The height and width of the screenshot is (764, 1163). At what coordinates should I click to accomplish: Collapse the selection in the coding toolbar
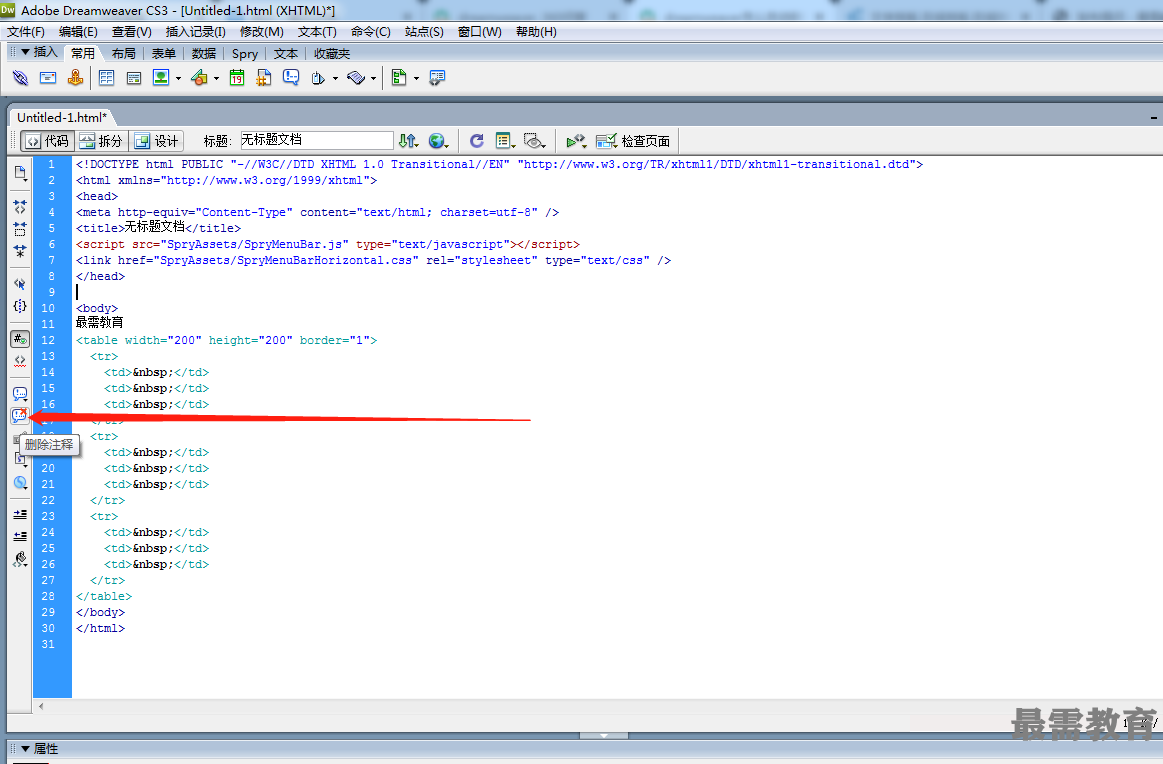pos(20,229)
